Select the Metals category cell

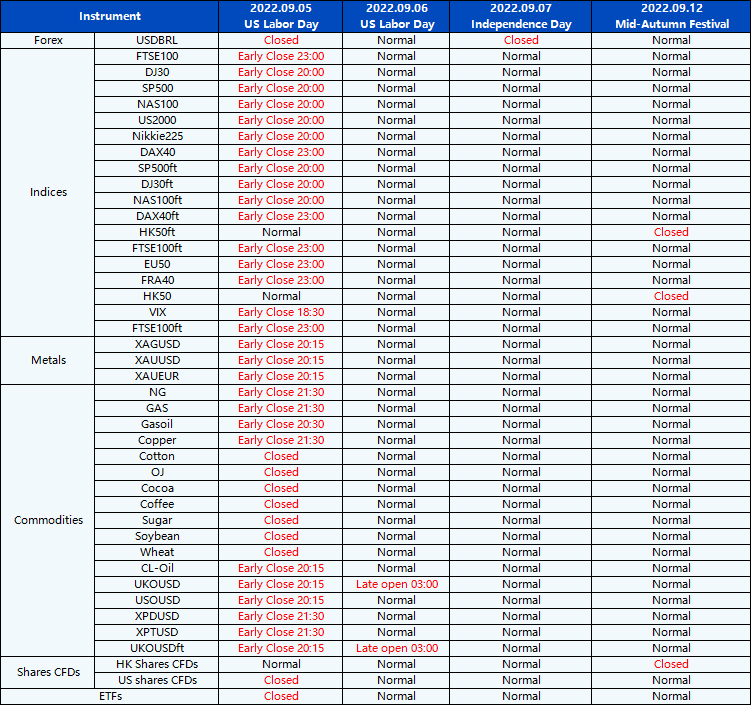coord(48,360)
